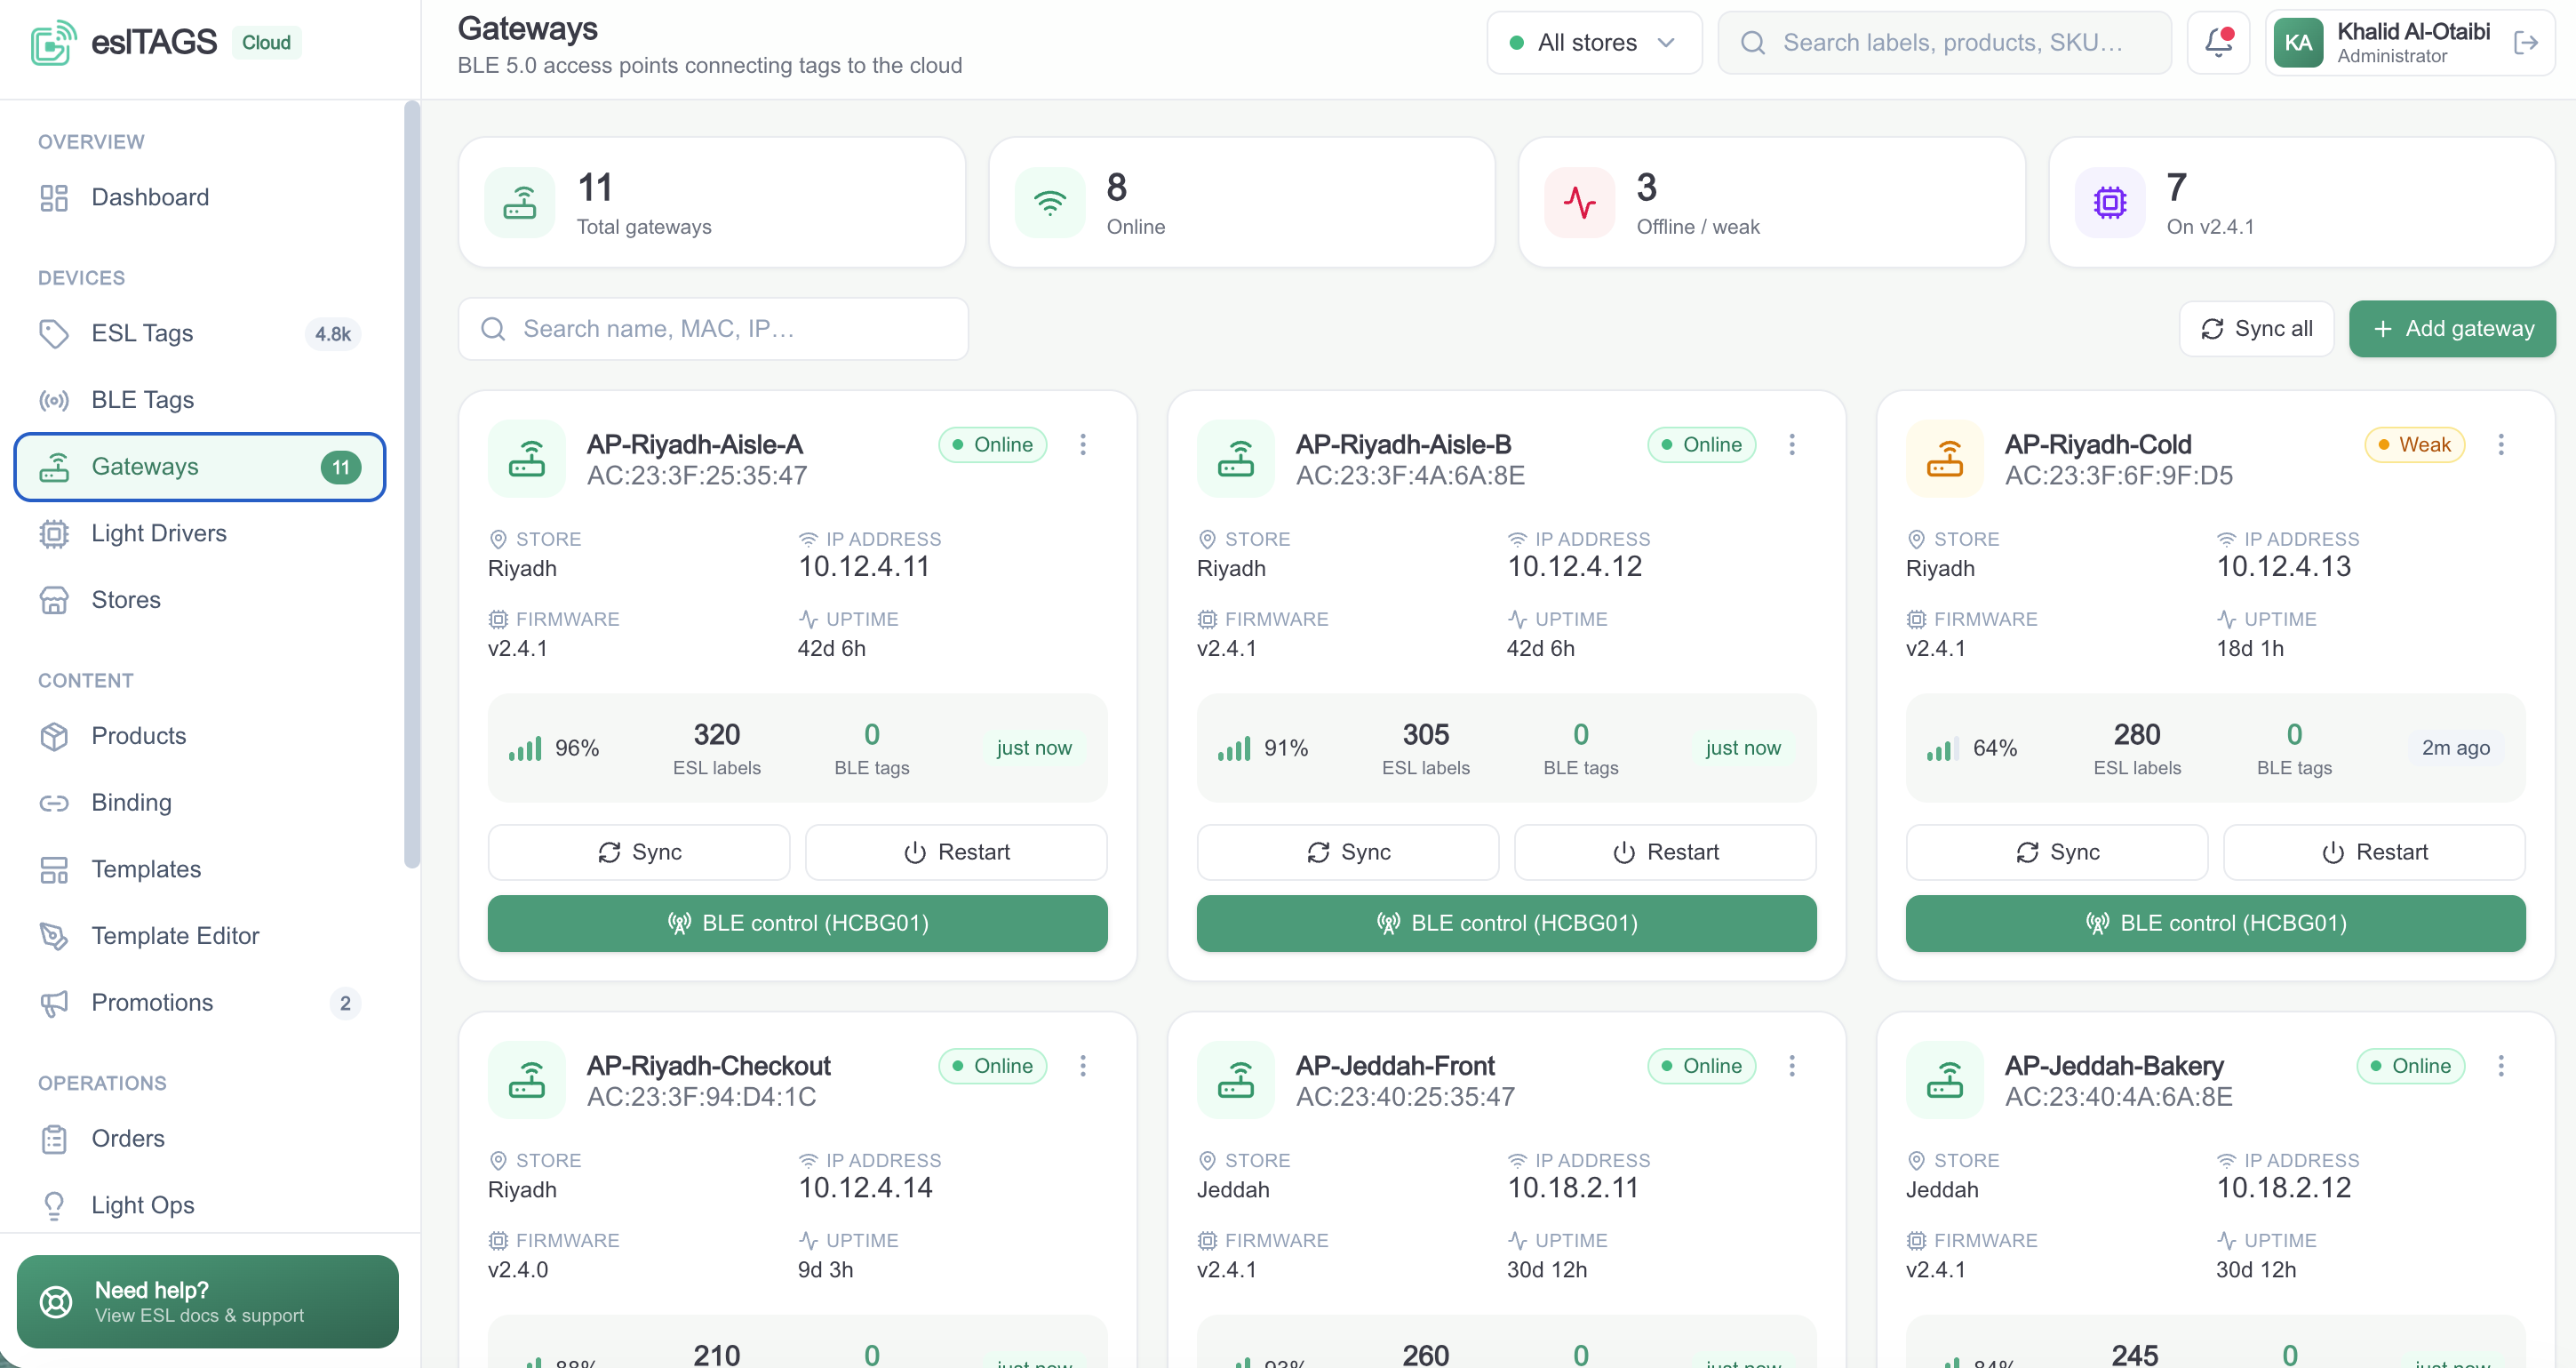
Task: Click the Online wifi stat icon
Action: (x=1050, y=202)
